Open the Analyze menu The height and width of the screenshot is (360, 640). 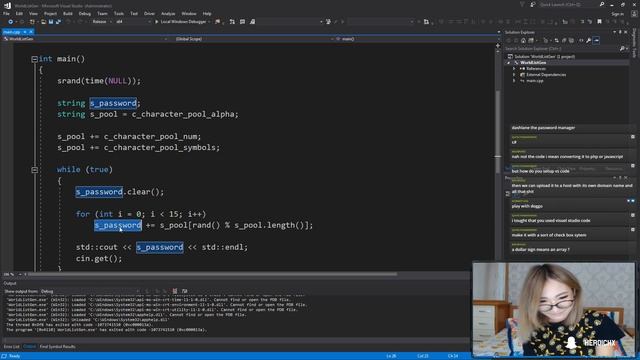tap(168, 13)
